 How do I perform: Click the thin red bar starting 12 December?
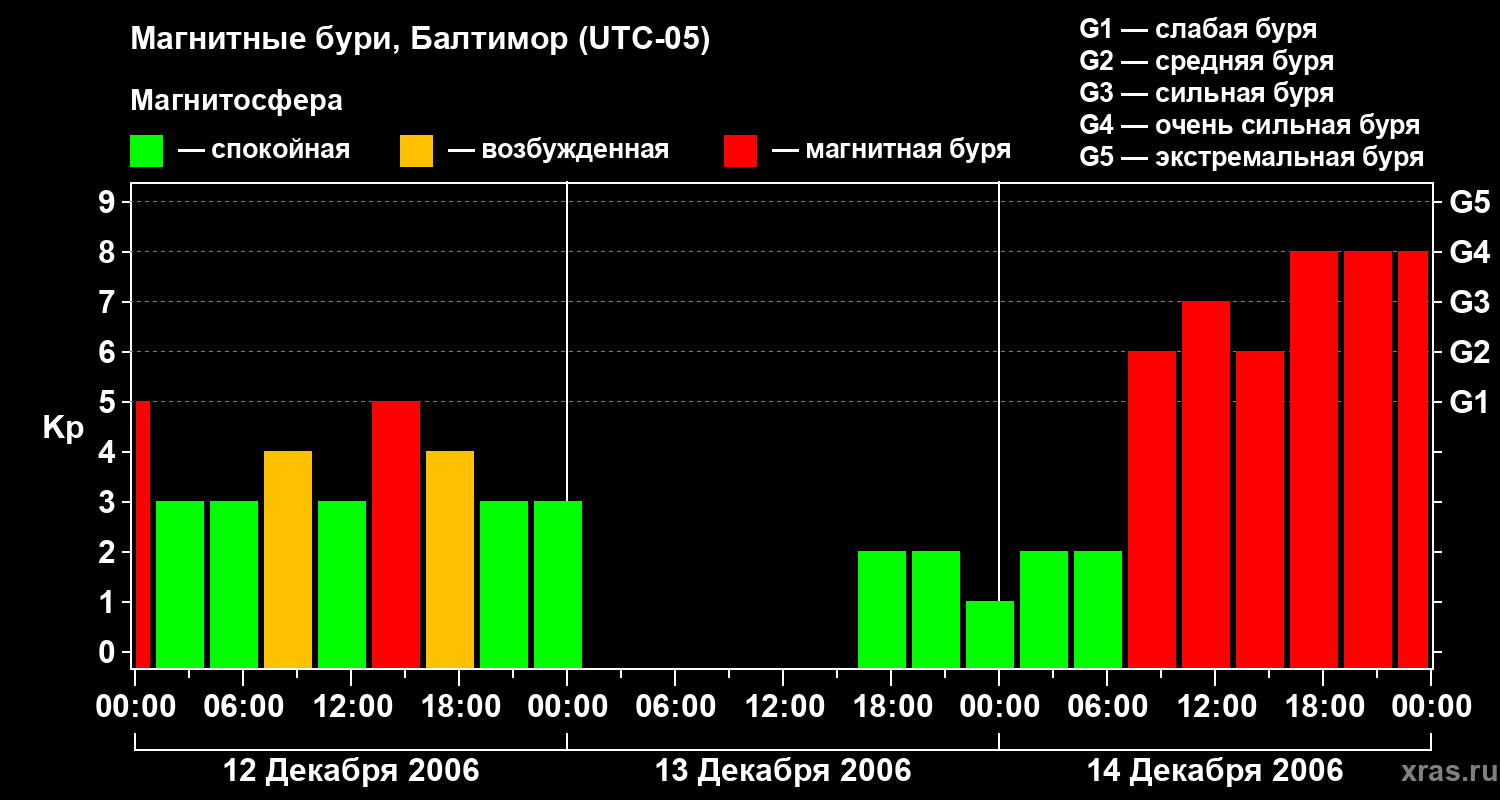click(x=142, y=534)
